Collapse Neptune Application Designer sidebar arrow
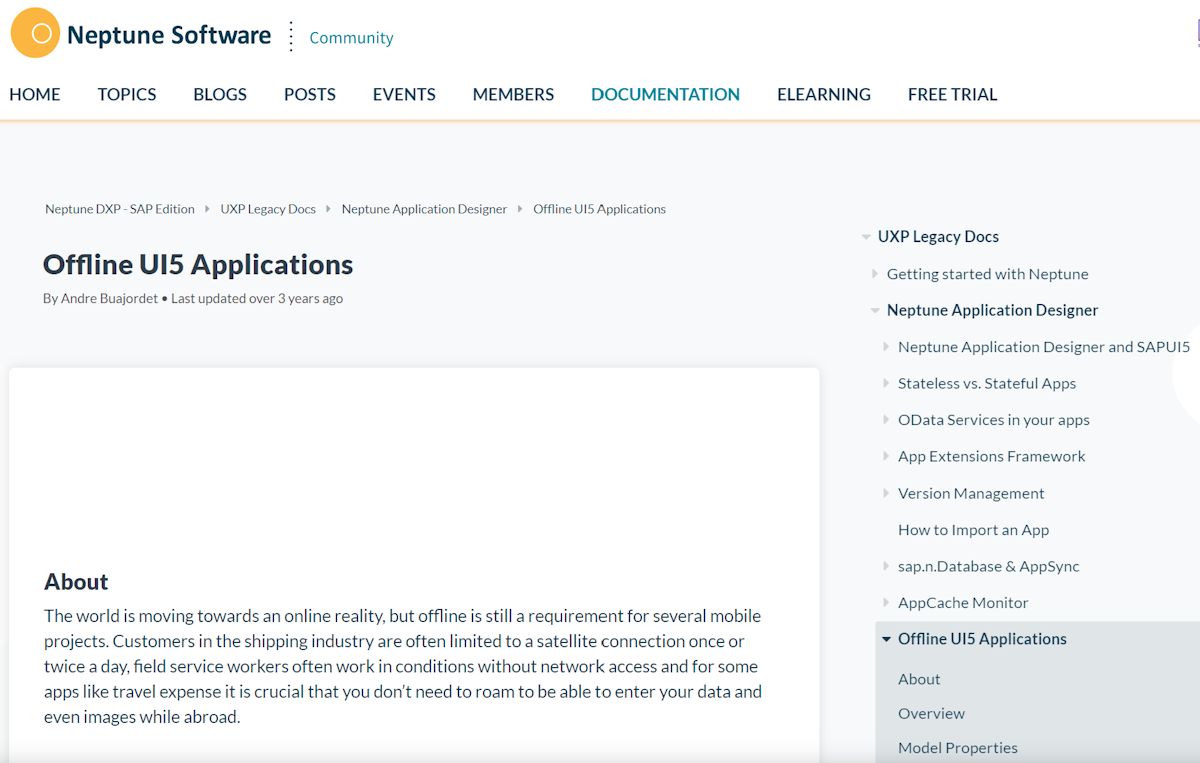Screen dimensions: 1200x763 [875, 310]
